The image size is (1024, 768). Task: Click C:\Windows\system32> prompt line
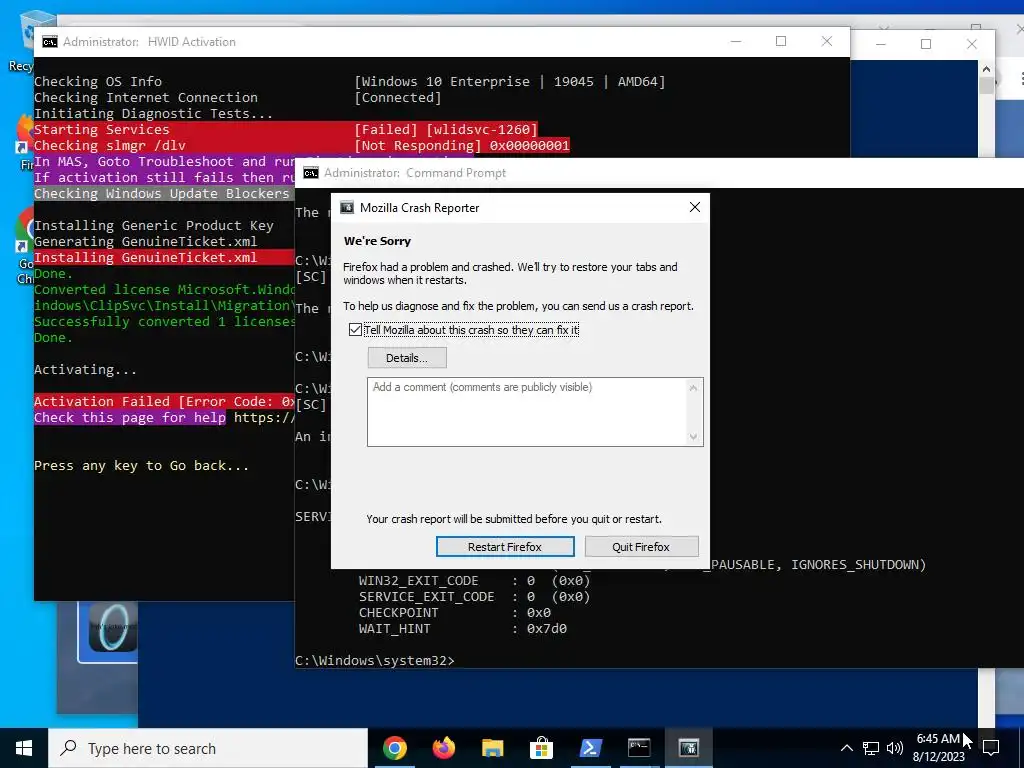coord(375,660)
